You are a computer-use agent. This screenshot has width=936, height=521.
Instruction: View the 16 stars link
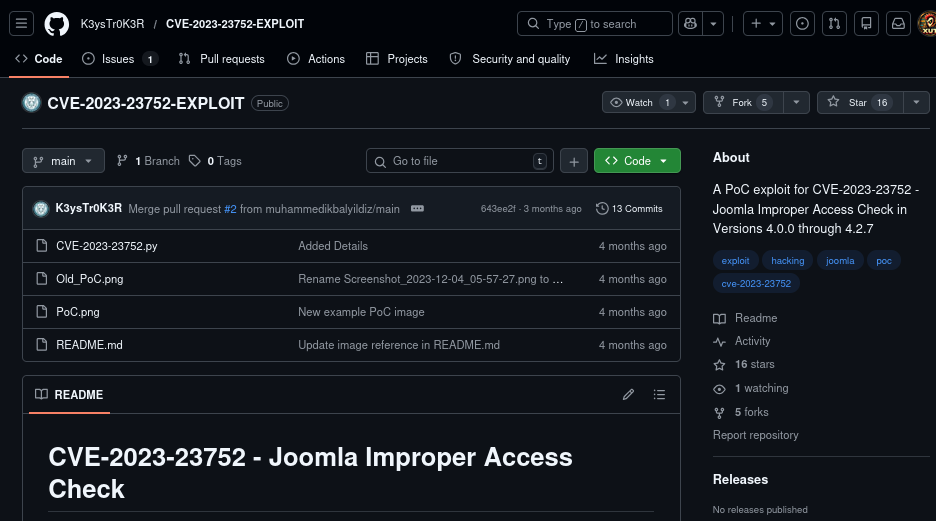pyautogui.click(x=744, y=364)
